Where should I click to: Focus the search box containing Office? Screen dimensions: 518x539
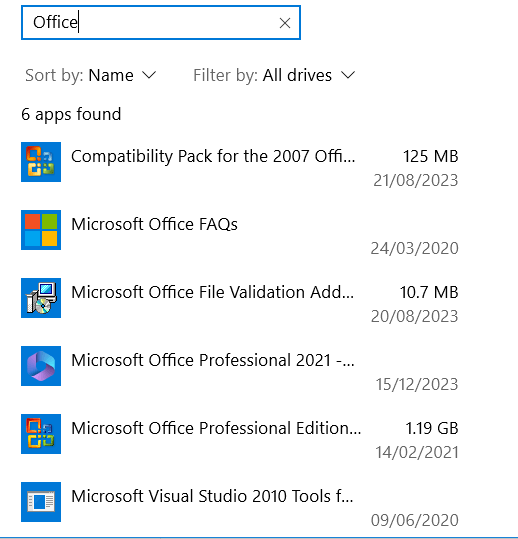[x=161, y=23]
